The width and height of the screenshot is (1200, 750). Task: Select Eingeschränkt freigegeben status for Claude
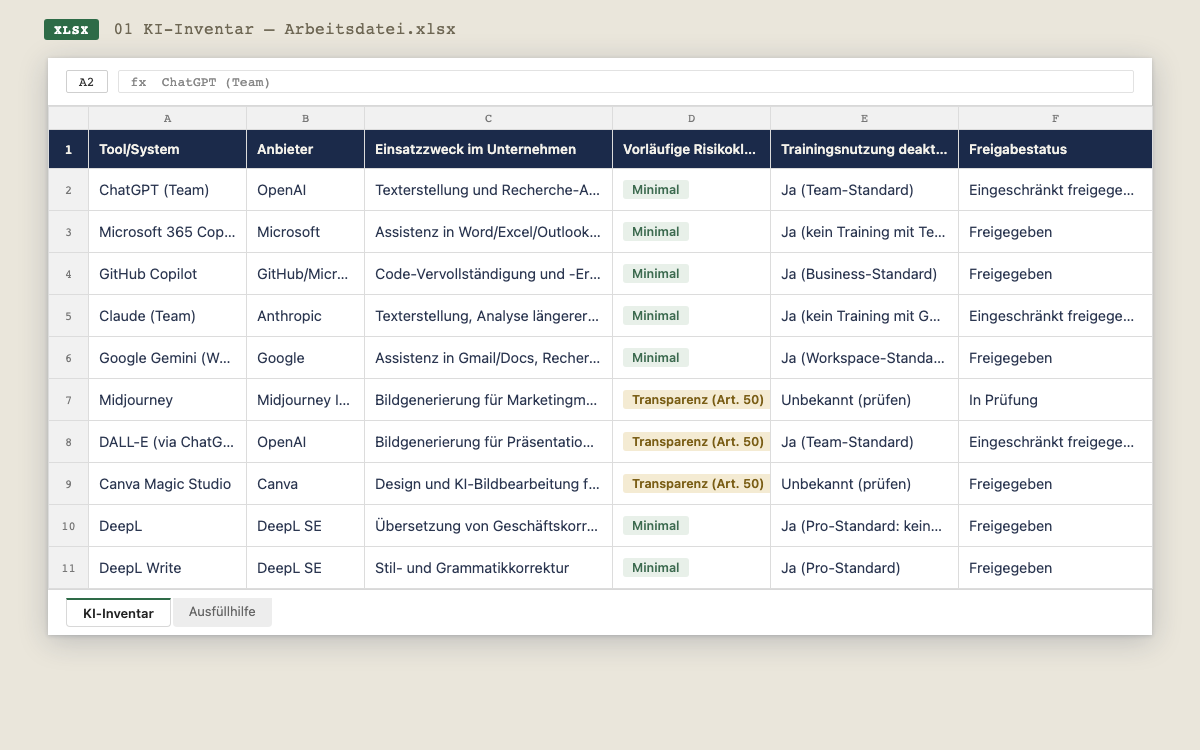[x=1055, y=316]
